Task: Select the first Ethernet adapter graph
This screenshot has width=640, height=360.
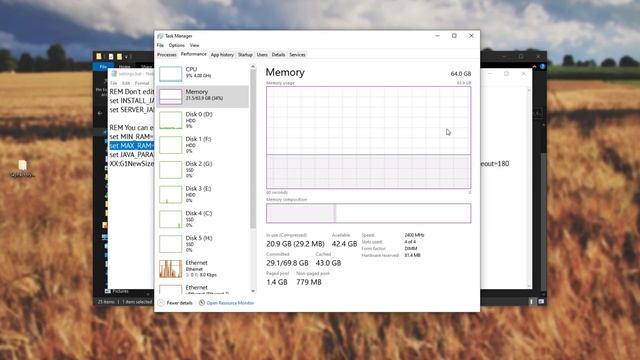Action: [x=171, y=269]
